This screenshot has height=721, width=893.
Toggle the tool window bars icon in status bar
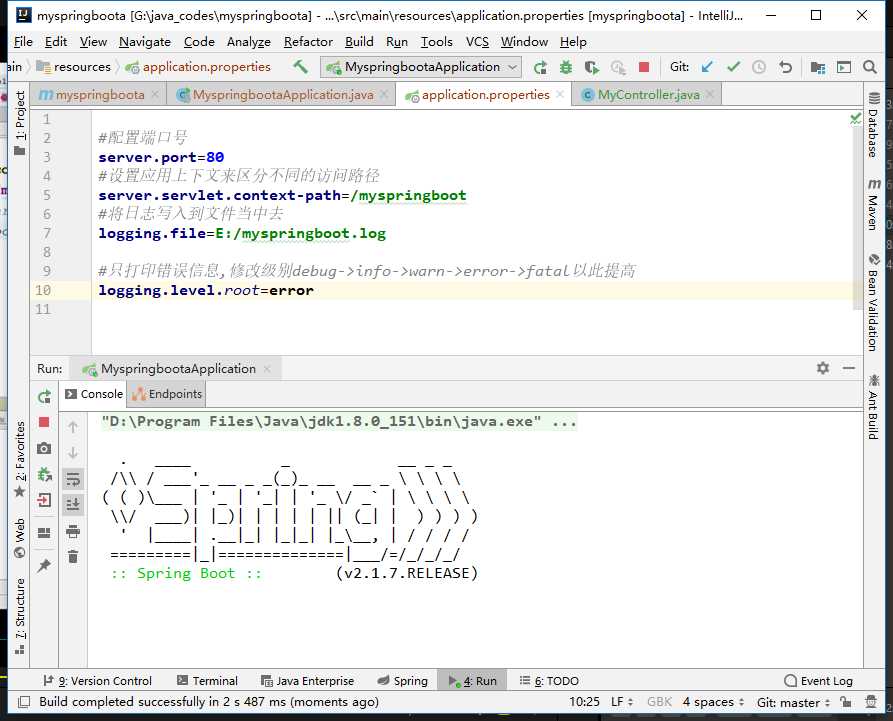(x=24, y=702)
